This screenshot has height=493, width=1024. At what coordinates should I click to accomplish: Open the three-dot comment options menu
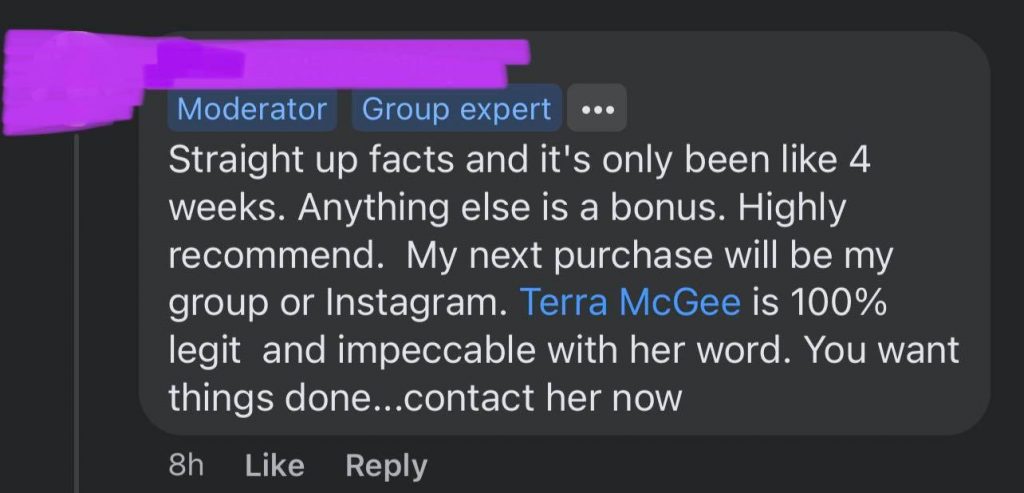597,109
